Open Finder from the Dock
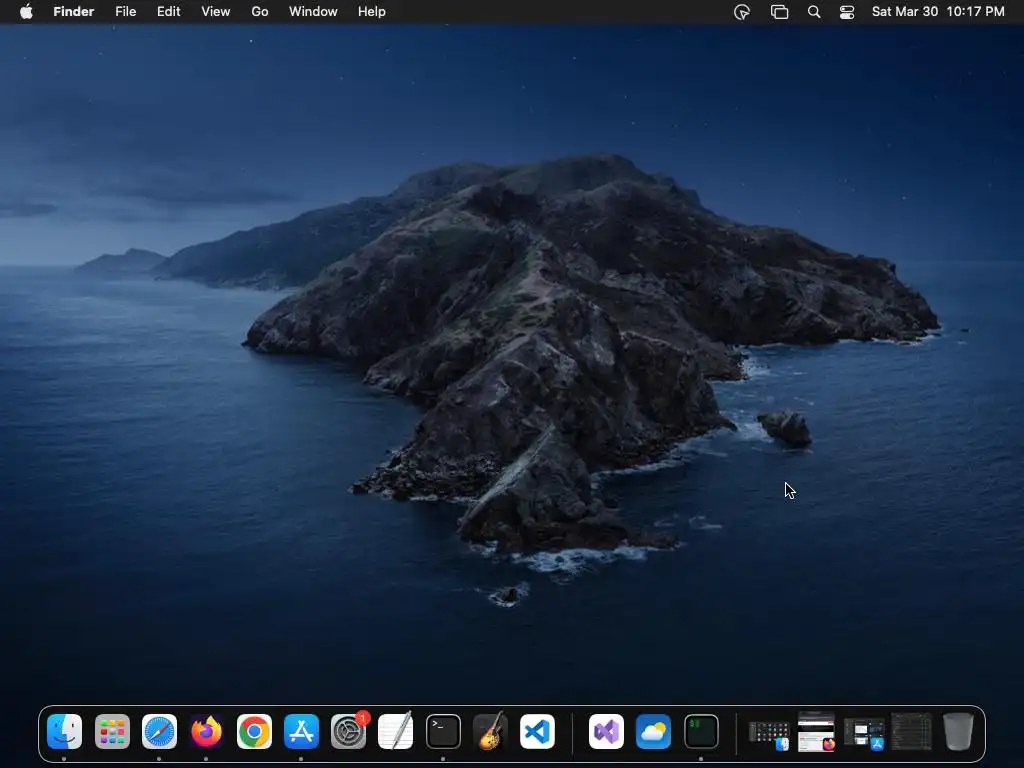 click(x=64, y=731)
